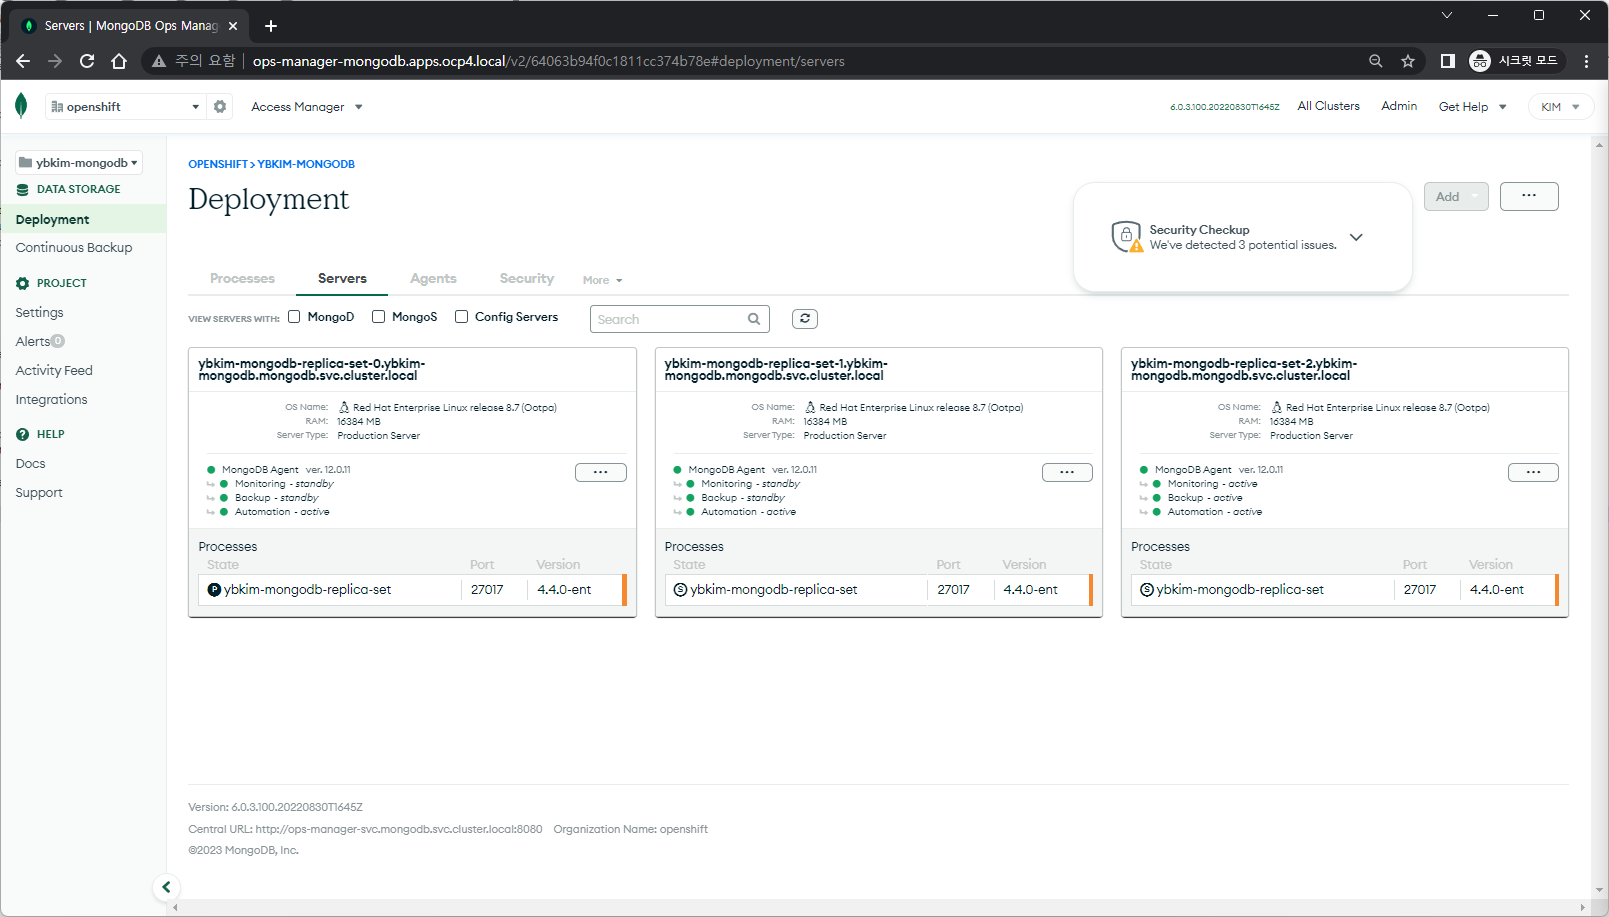Open ellipsis menu for replica-set-0 server
Image resolution: width=1609 pixels, height=917 pixels.
tap(601, 472)
